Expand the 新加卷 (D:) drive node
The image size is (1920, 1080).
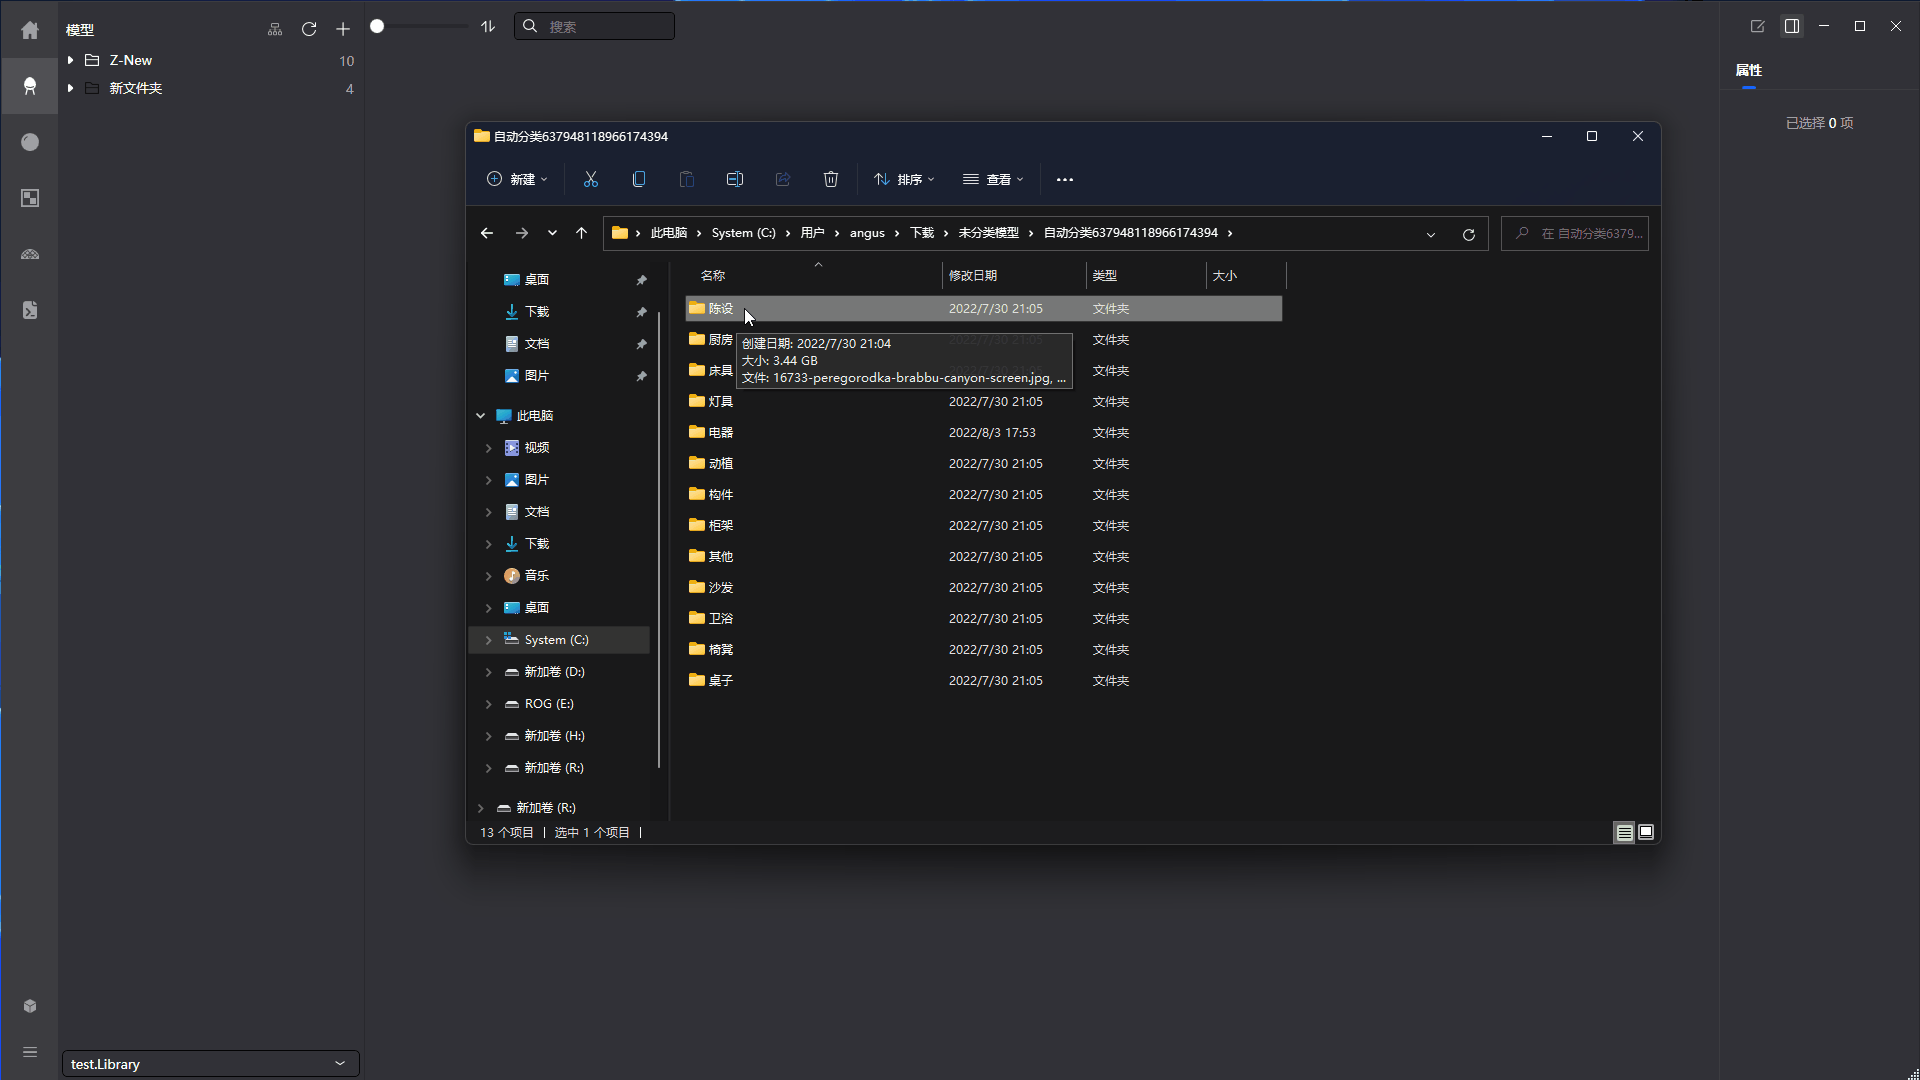tap(485, 671)
